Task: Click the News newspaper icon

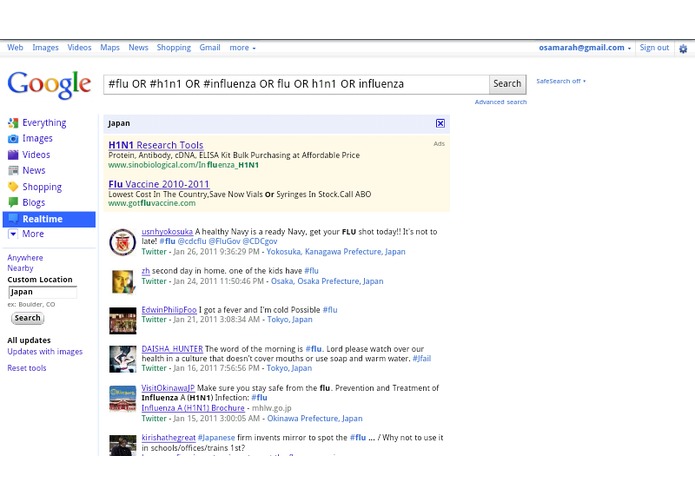Action: [x=13, y=171]
